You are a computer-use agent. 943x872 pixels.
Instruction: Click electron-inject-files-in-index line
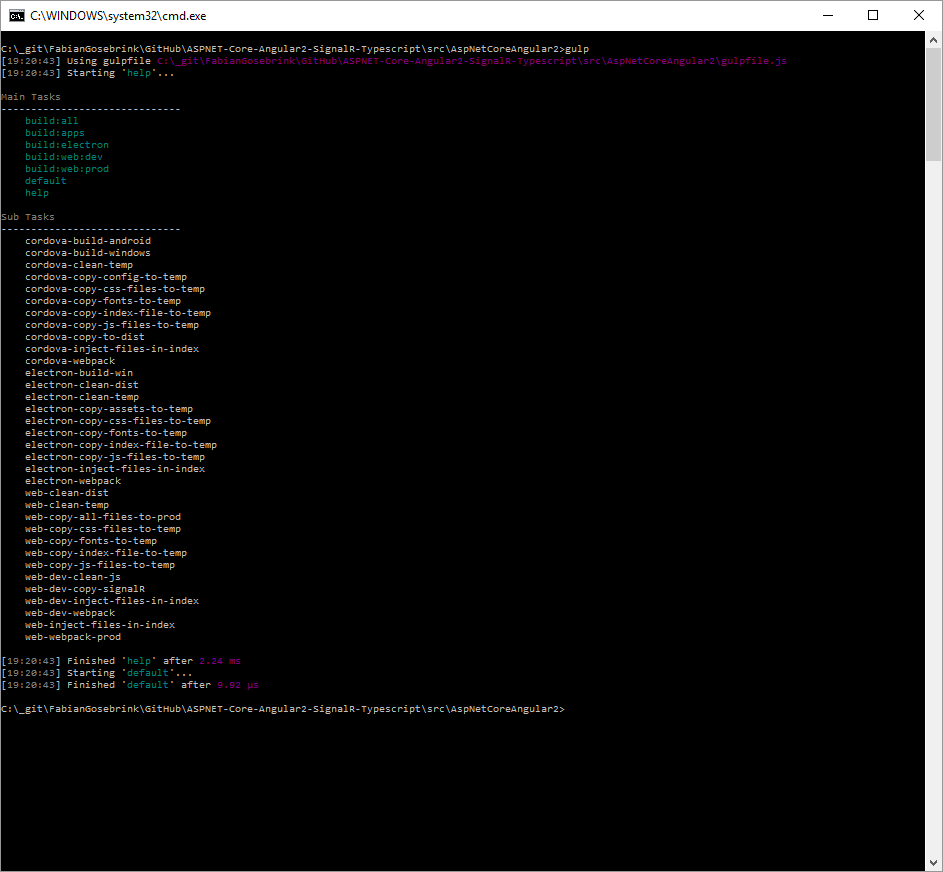(x=115, y=470)
